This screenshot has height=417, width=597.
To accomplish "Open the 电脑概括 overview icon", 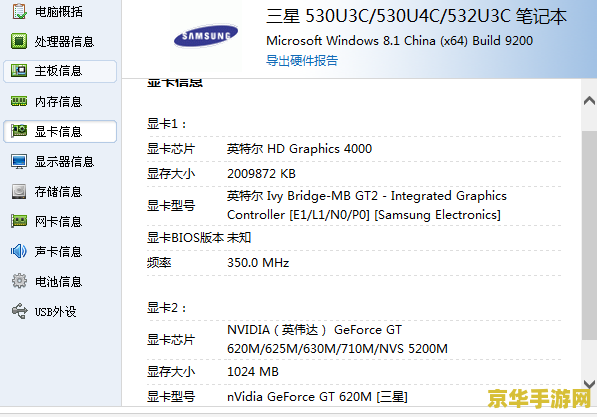I will click(19, 11).
